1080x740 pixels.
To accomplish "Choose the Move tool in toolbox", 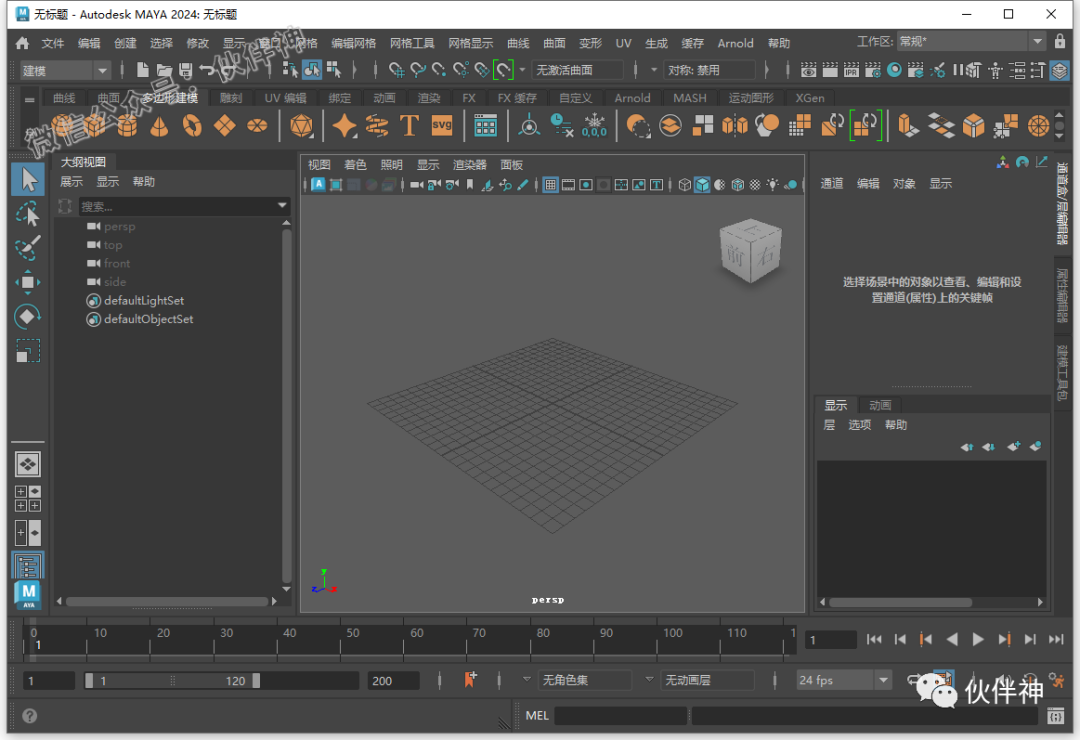I will (28, 282).
